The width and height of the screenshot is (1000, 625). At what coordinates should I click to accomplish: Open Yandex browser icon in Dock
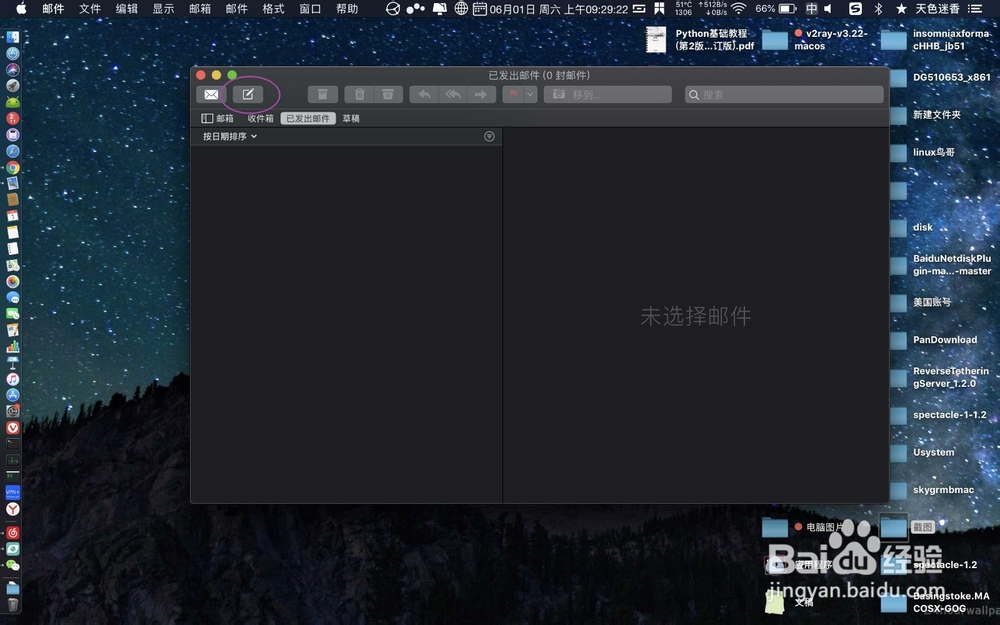pyautogui.click(x=13, y=509)
